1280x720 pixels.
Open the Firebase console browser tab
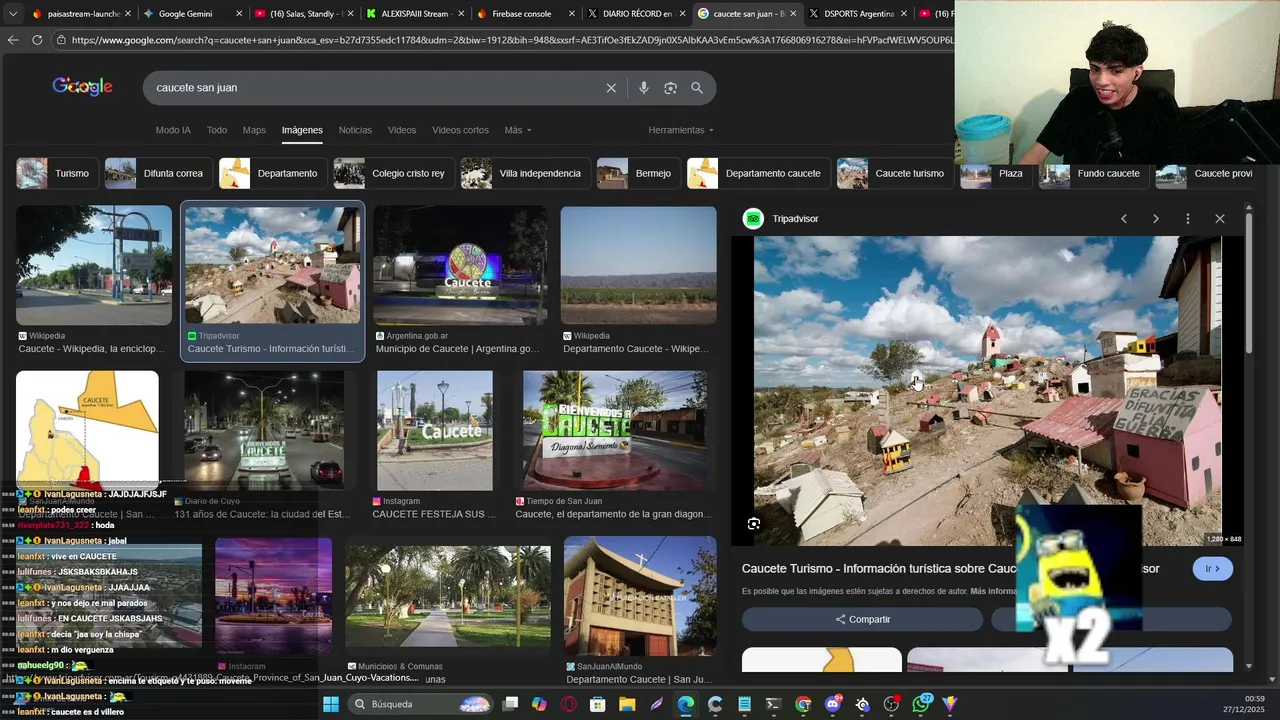tap(522, 14)
